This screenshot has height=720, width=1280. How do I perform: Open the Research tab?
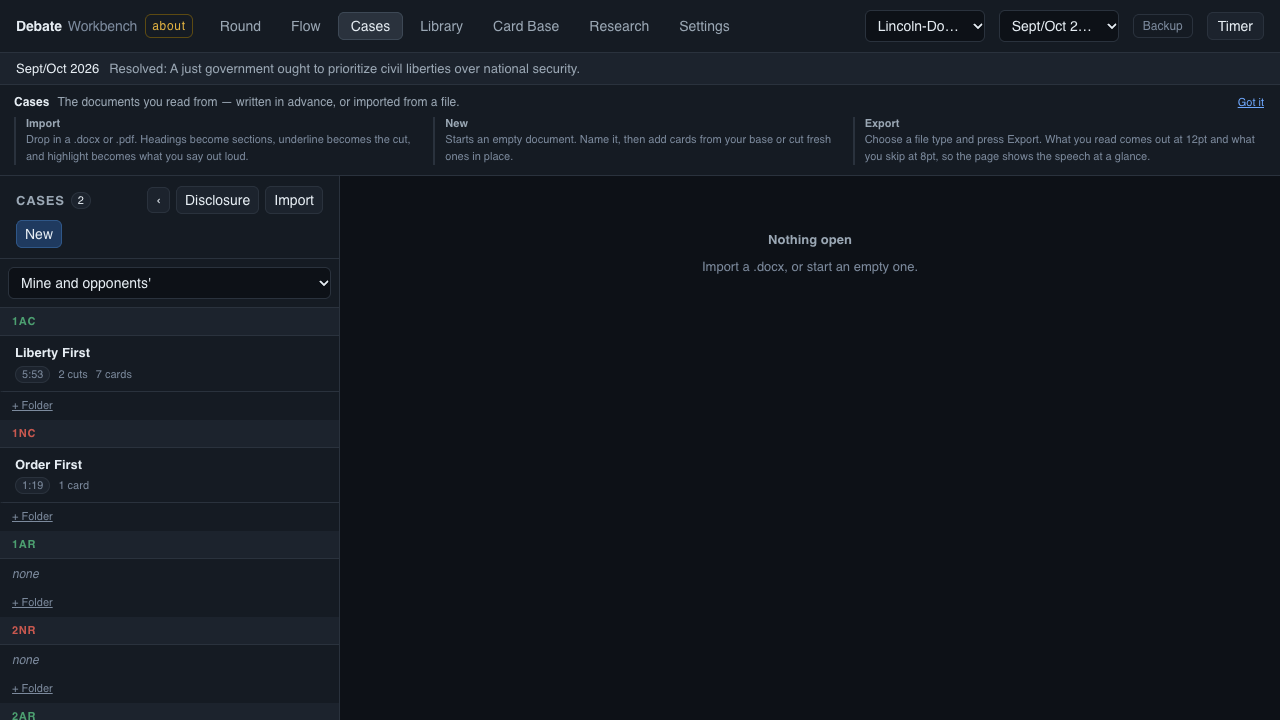[x=619, y=26]
